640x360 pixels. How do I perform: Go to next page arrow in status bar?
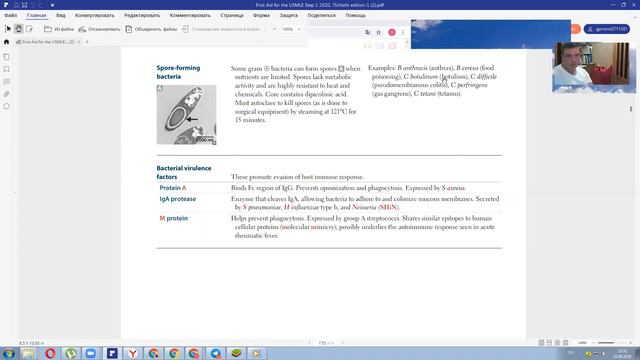342,343
